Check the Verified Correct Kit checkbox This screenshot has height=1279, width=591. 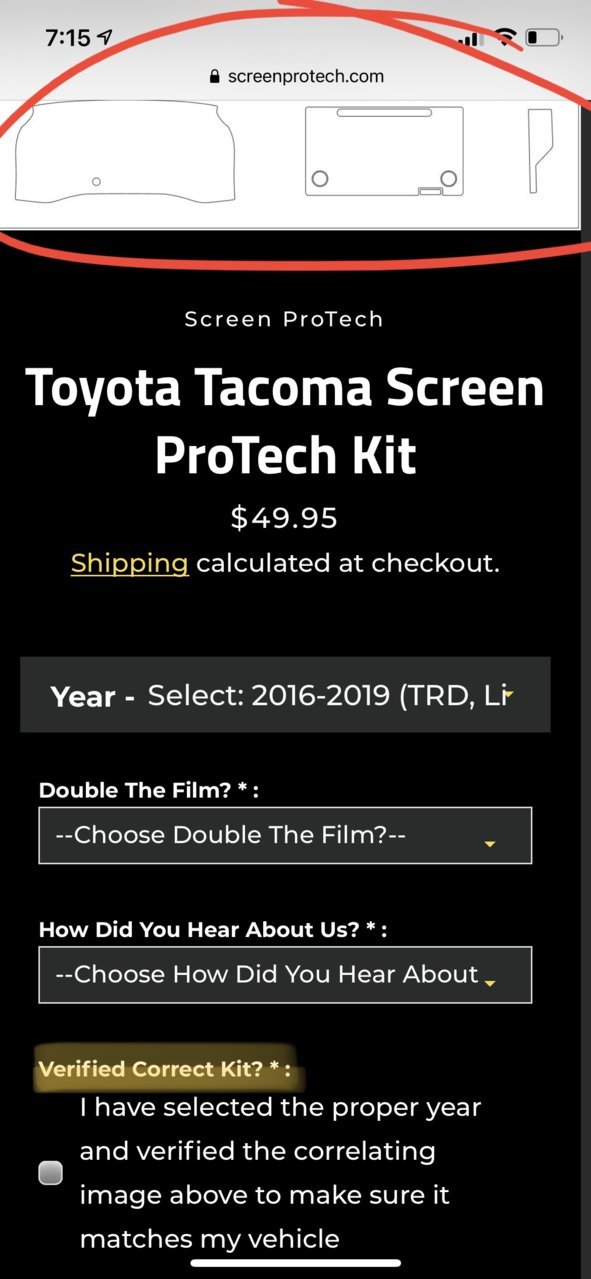[50, 1173]
